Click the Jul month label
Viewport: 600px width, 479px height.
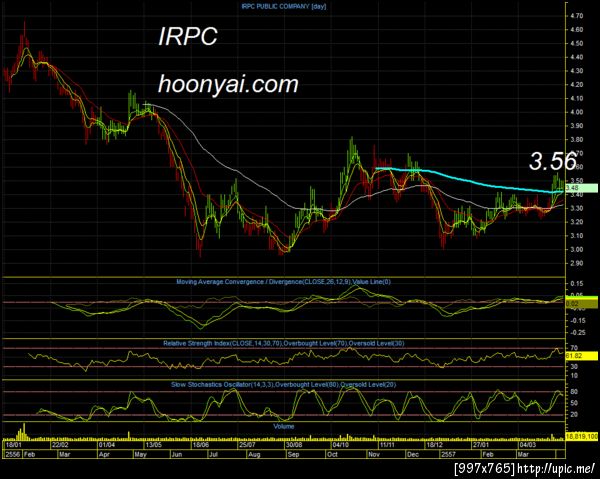[x=213, y=455]
